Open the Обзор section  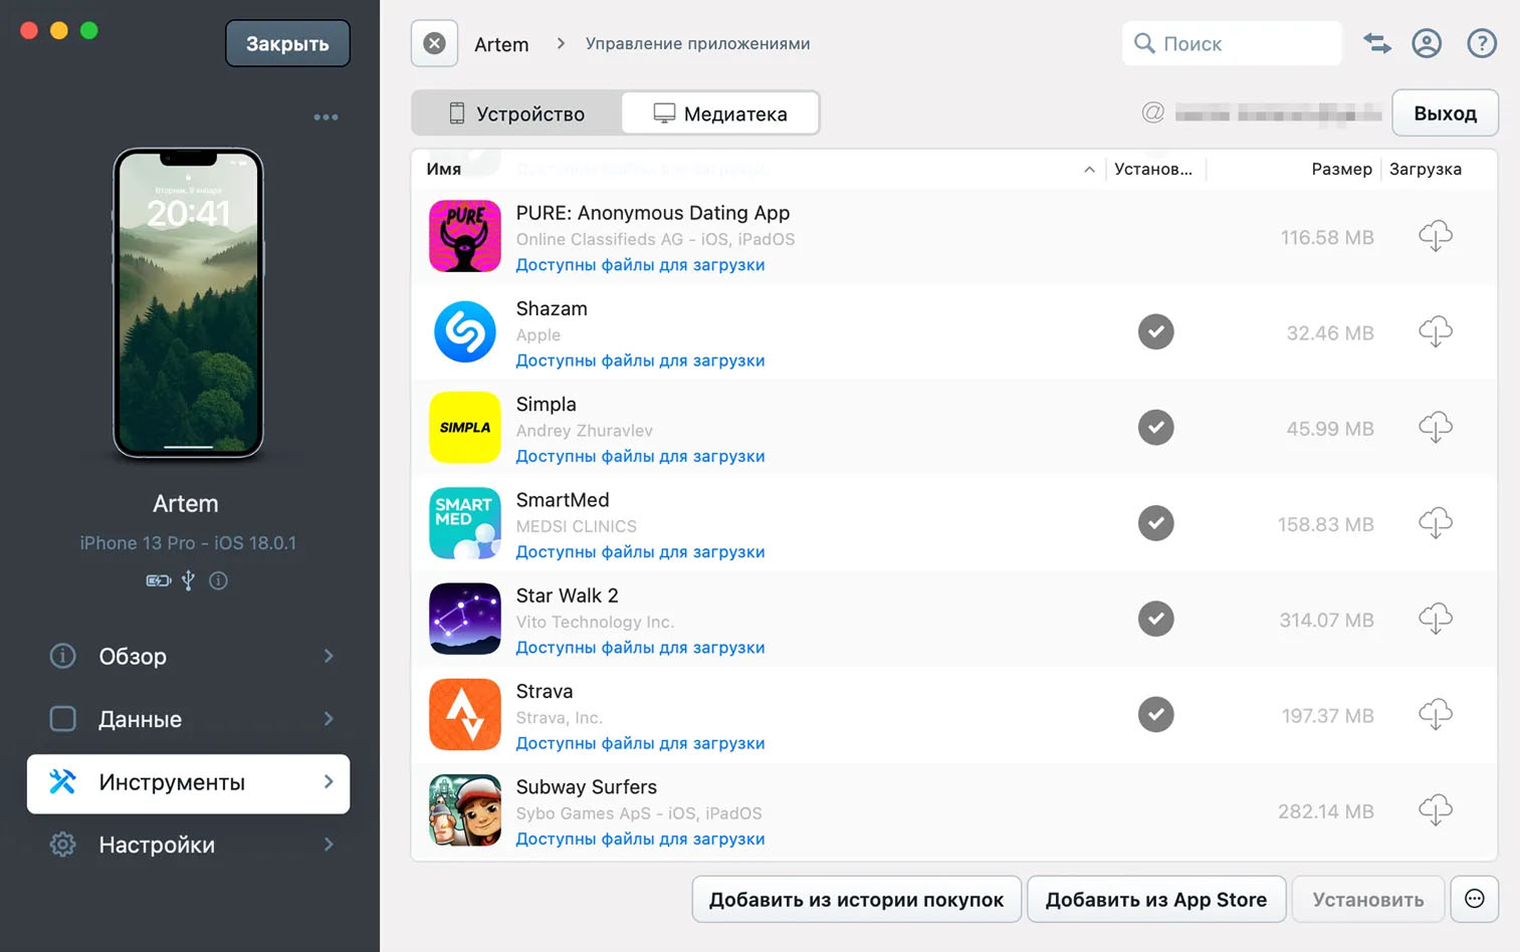coord(188,656)
